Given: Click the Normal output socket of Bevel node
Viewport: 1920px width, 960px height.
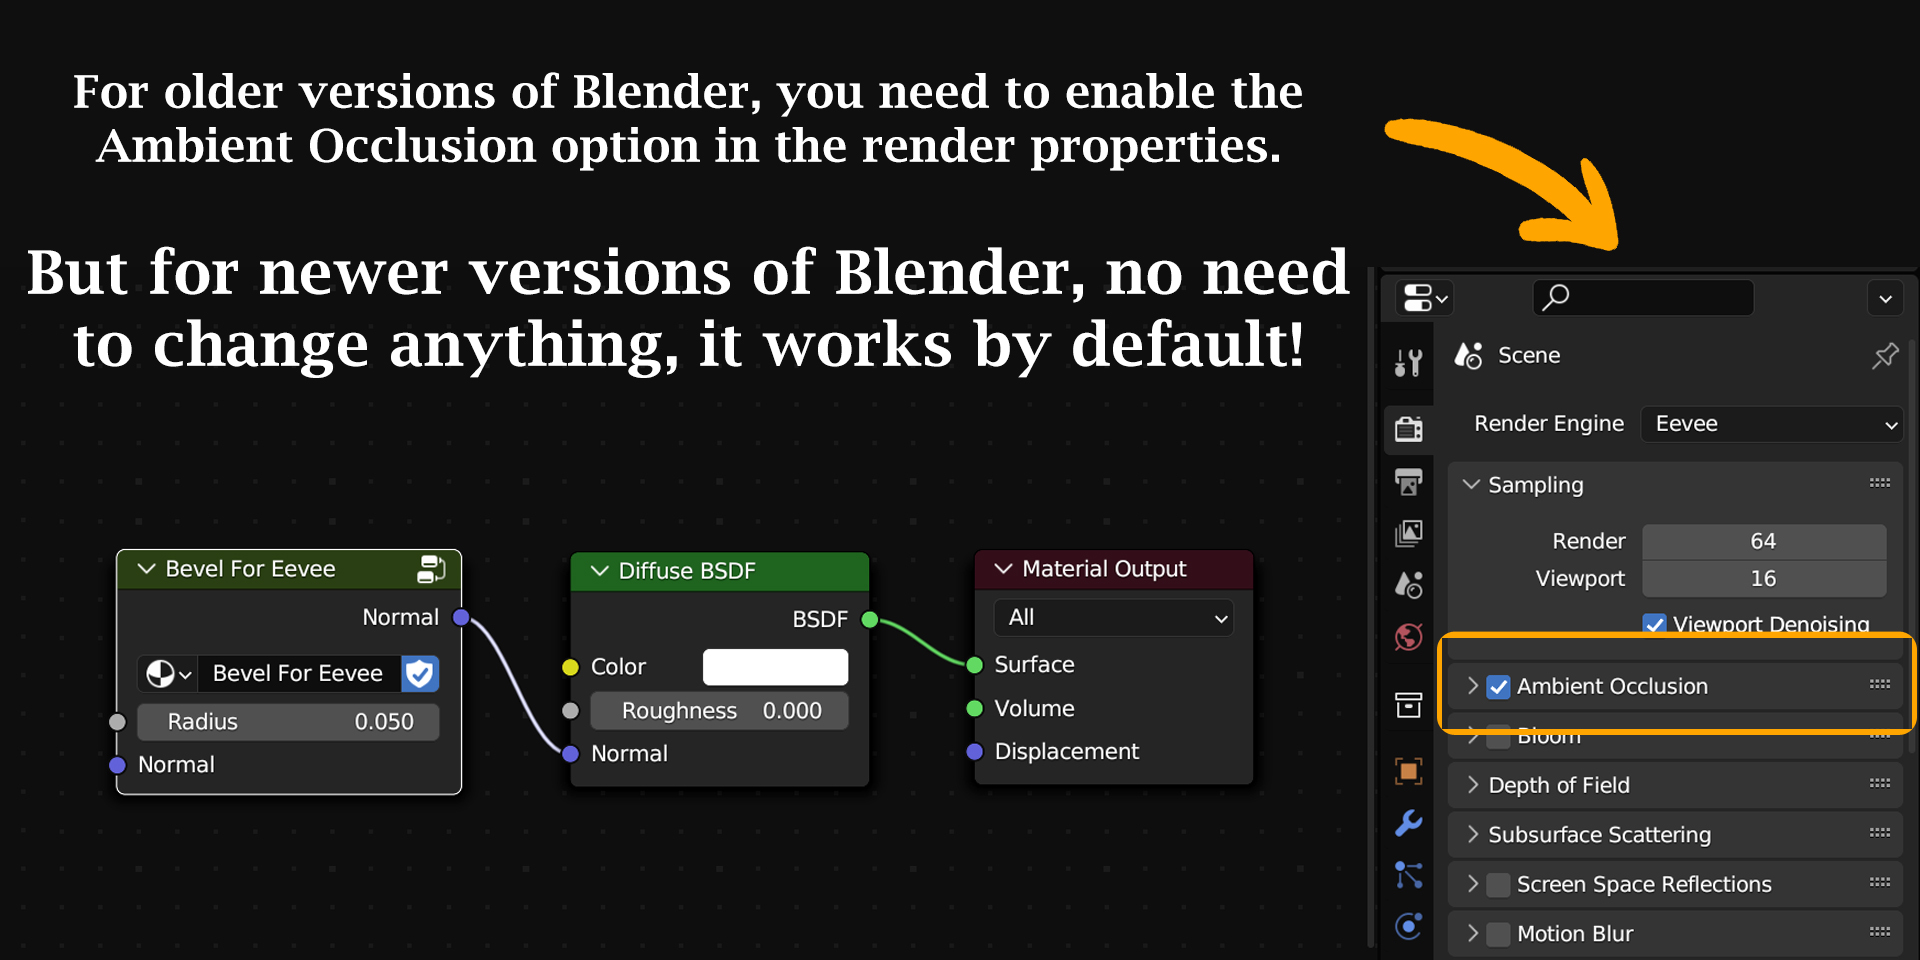Looking at the screenshot, I should point(461,618).
